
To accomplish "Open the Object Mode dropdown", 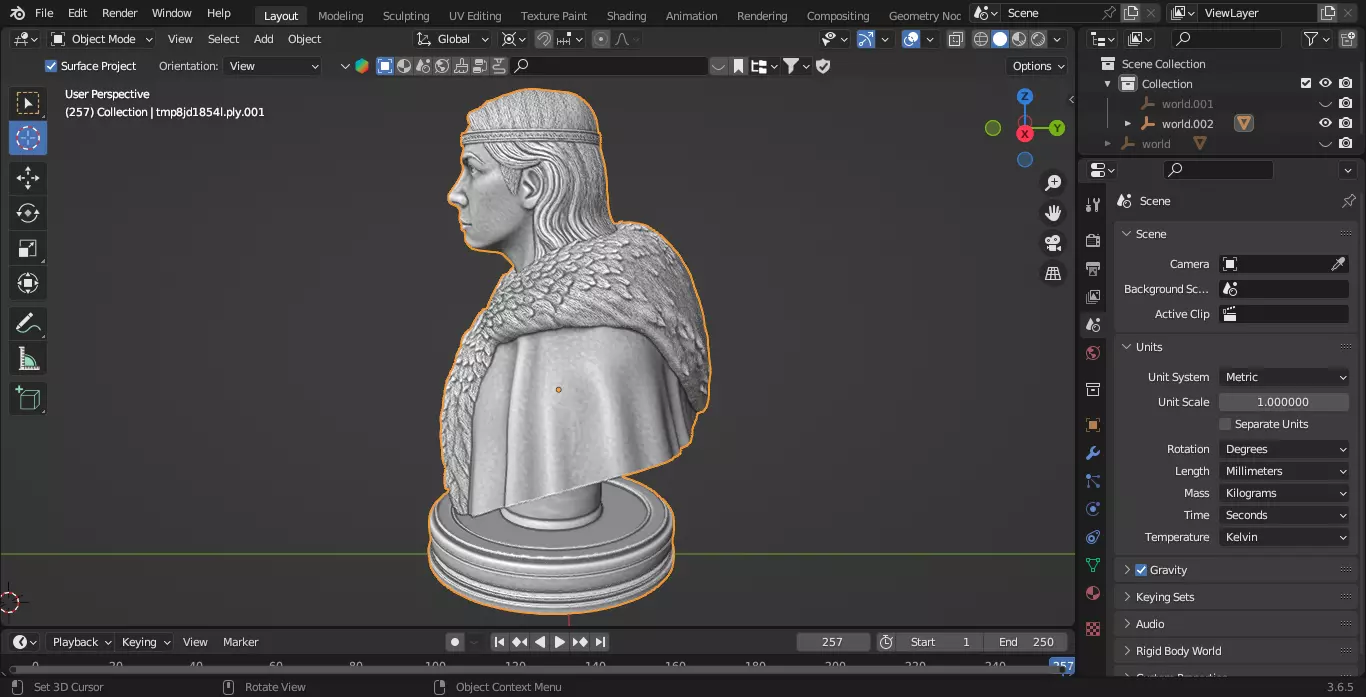I will tap(102, 39).
